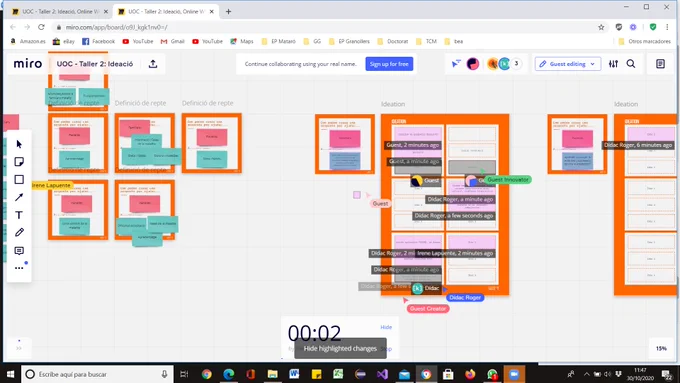
Task: Select second UOC - Taller 2 tab
Action: click(166, 12)
